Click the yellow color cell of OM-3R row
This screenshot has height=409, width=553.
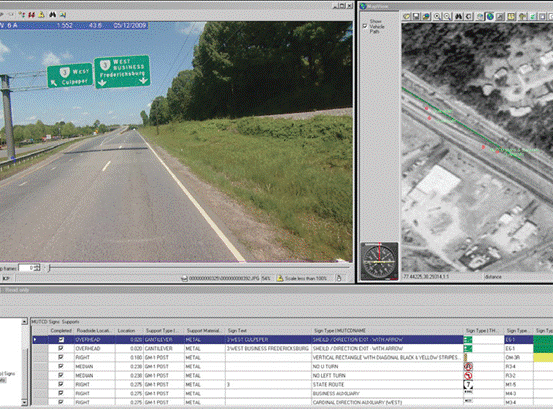click(x=543, y=358)
